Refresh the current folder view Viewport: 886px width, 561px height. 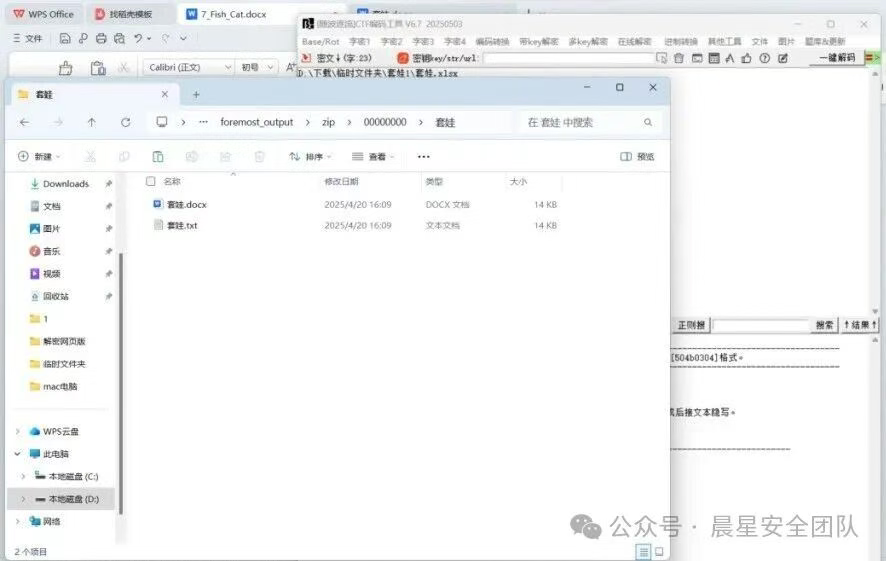pyautogui.click(x=125, y=122)
